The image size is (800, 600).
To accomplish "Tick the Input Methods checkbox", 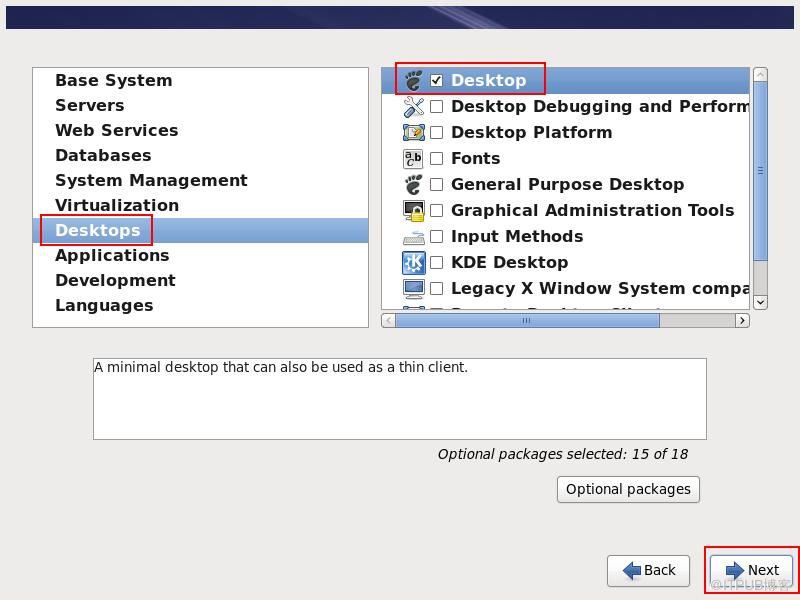I will coord(436,236).
